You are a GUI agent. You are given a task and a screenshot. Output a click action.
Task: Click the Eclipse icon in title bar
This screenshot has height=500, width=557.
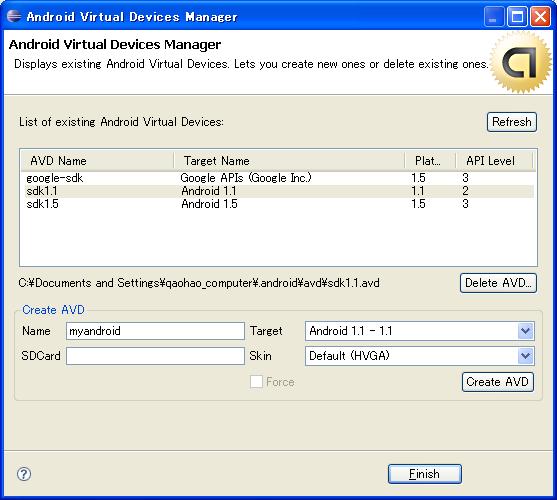14,16
